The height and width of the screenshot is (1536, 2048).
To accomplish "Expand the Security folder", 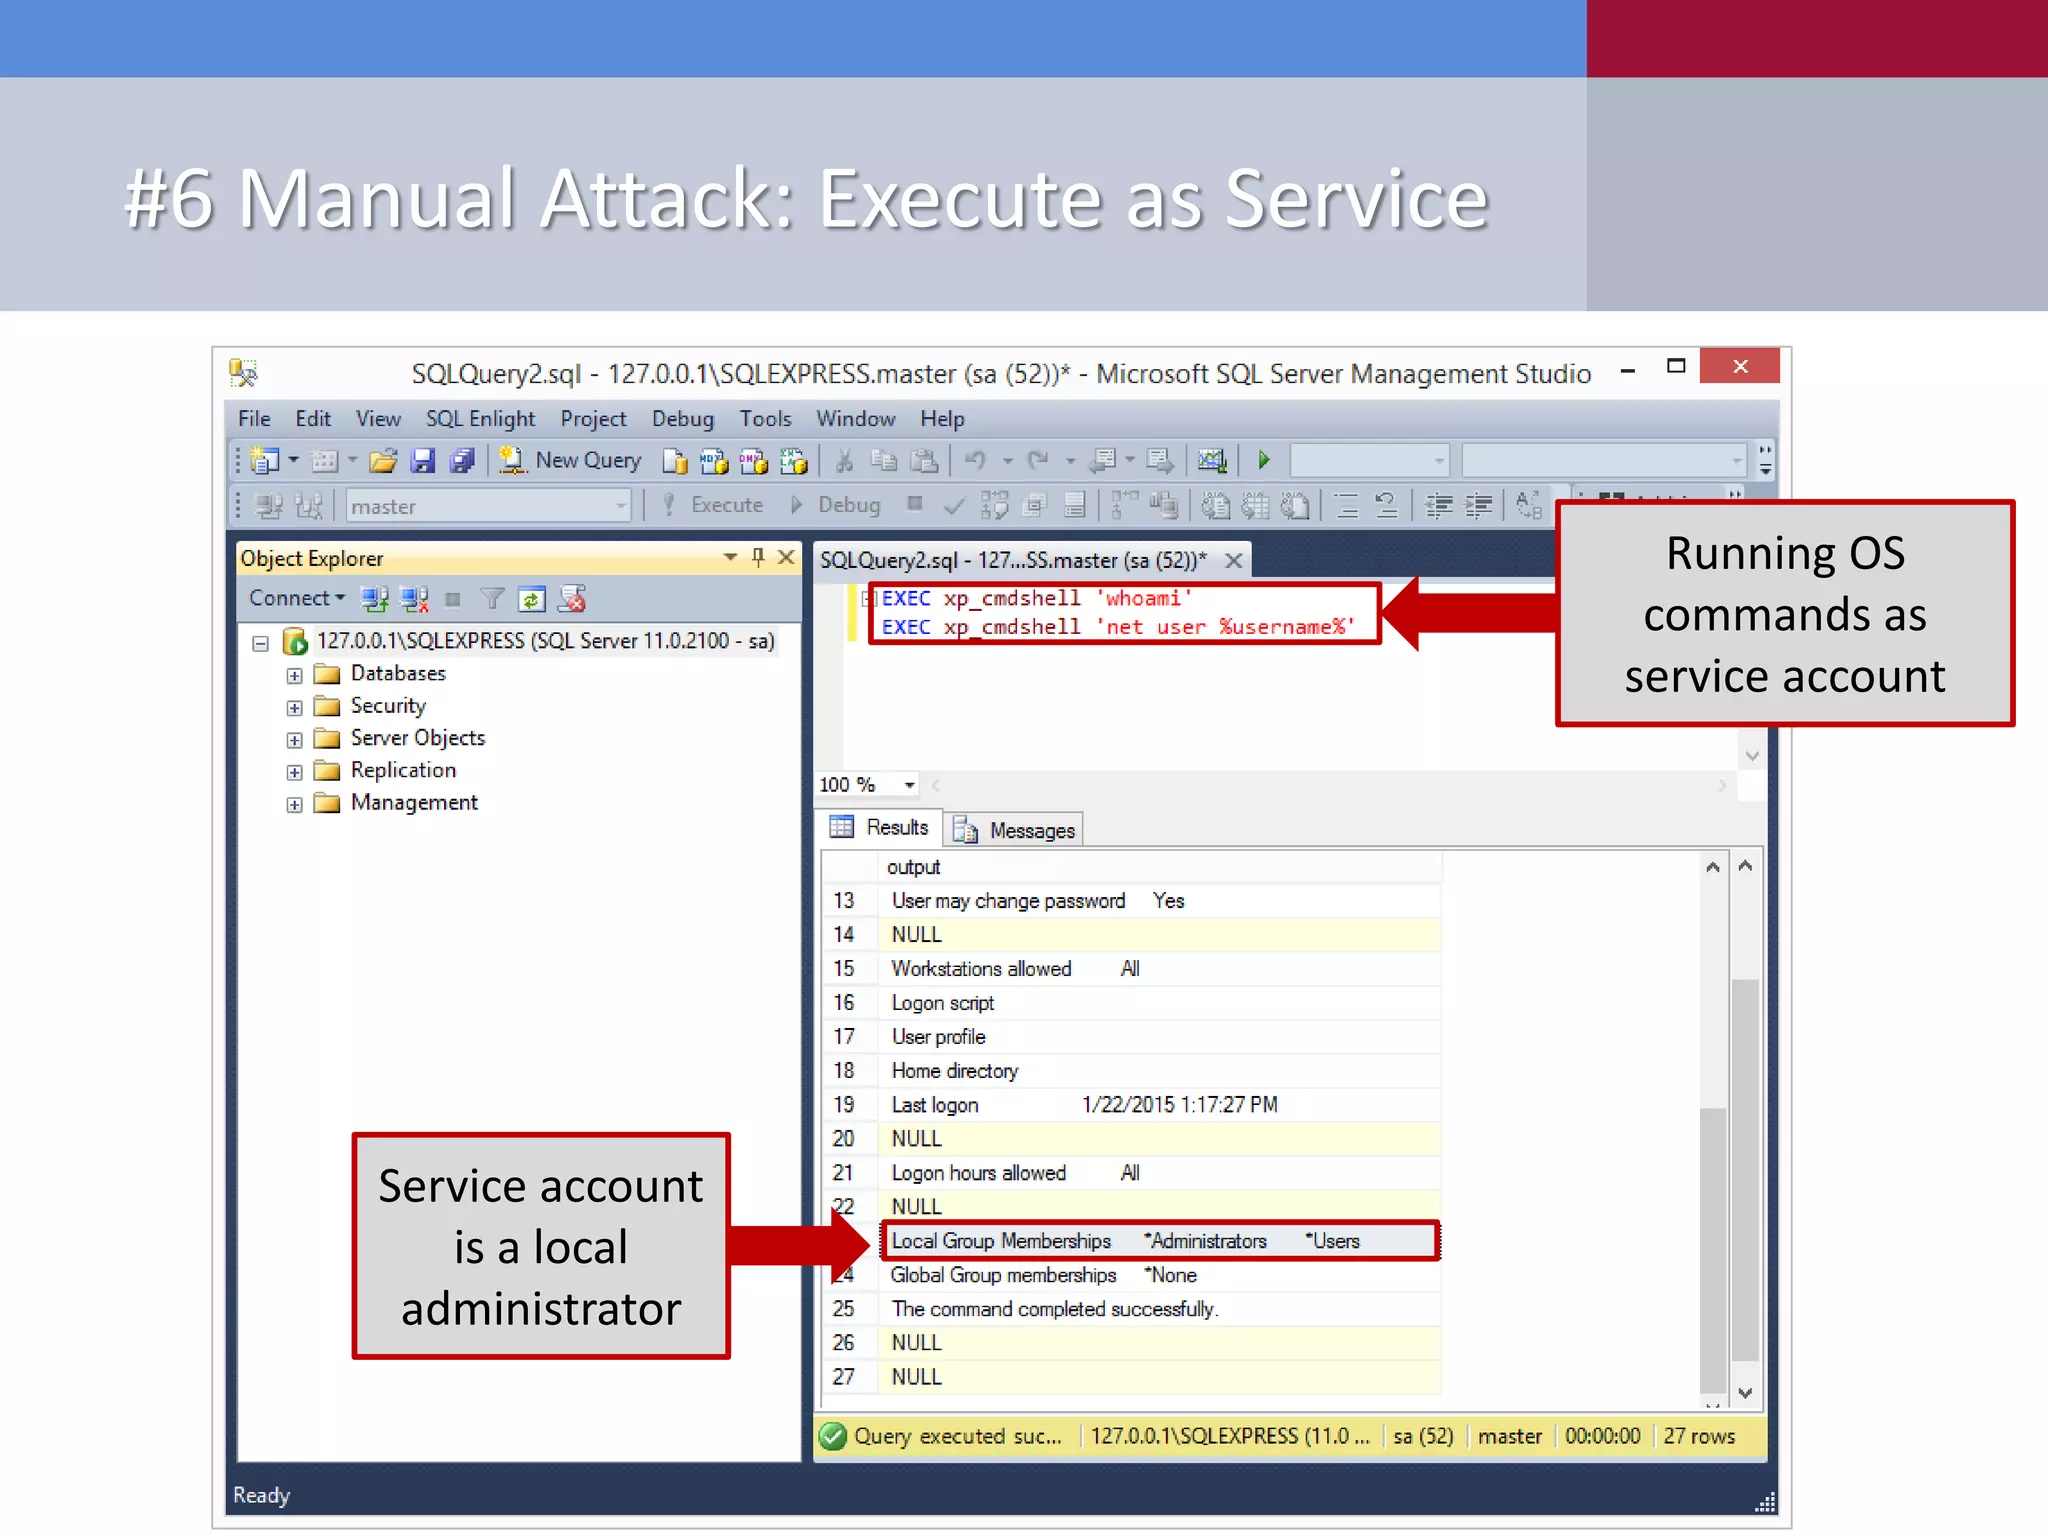I will pos(294,708).
